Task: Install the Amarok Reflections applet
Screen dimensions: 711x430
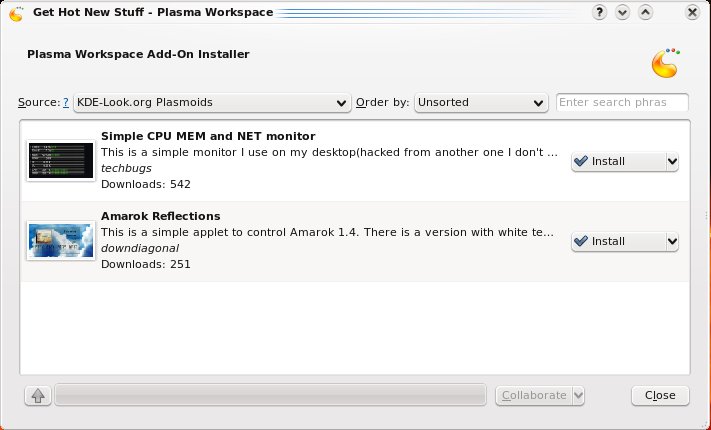Action: 615,242
